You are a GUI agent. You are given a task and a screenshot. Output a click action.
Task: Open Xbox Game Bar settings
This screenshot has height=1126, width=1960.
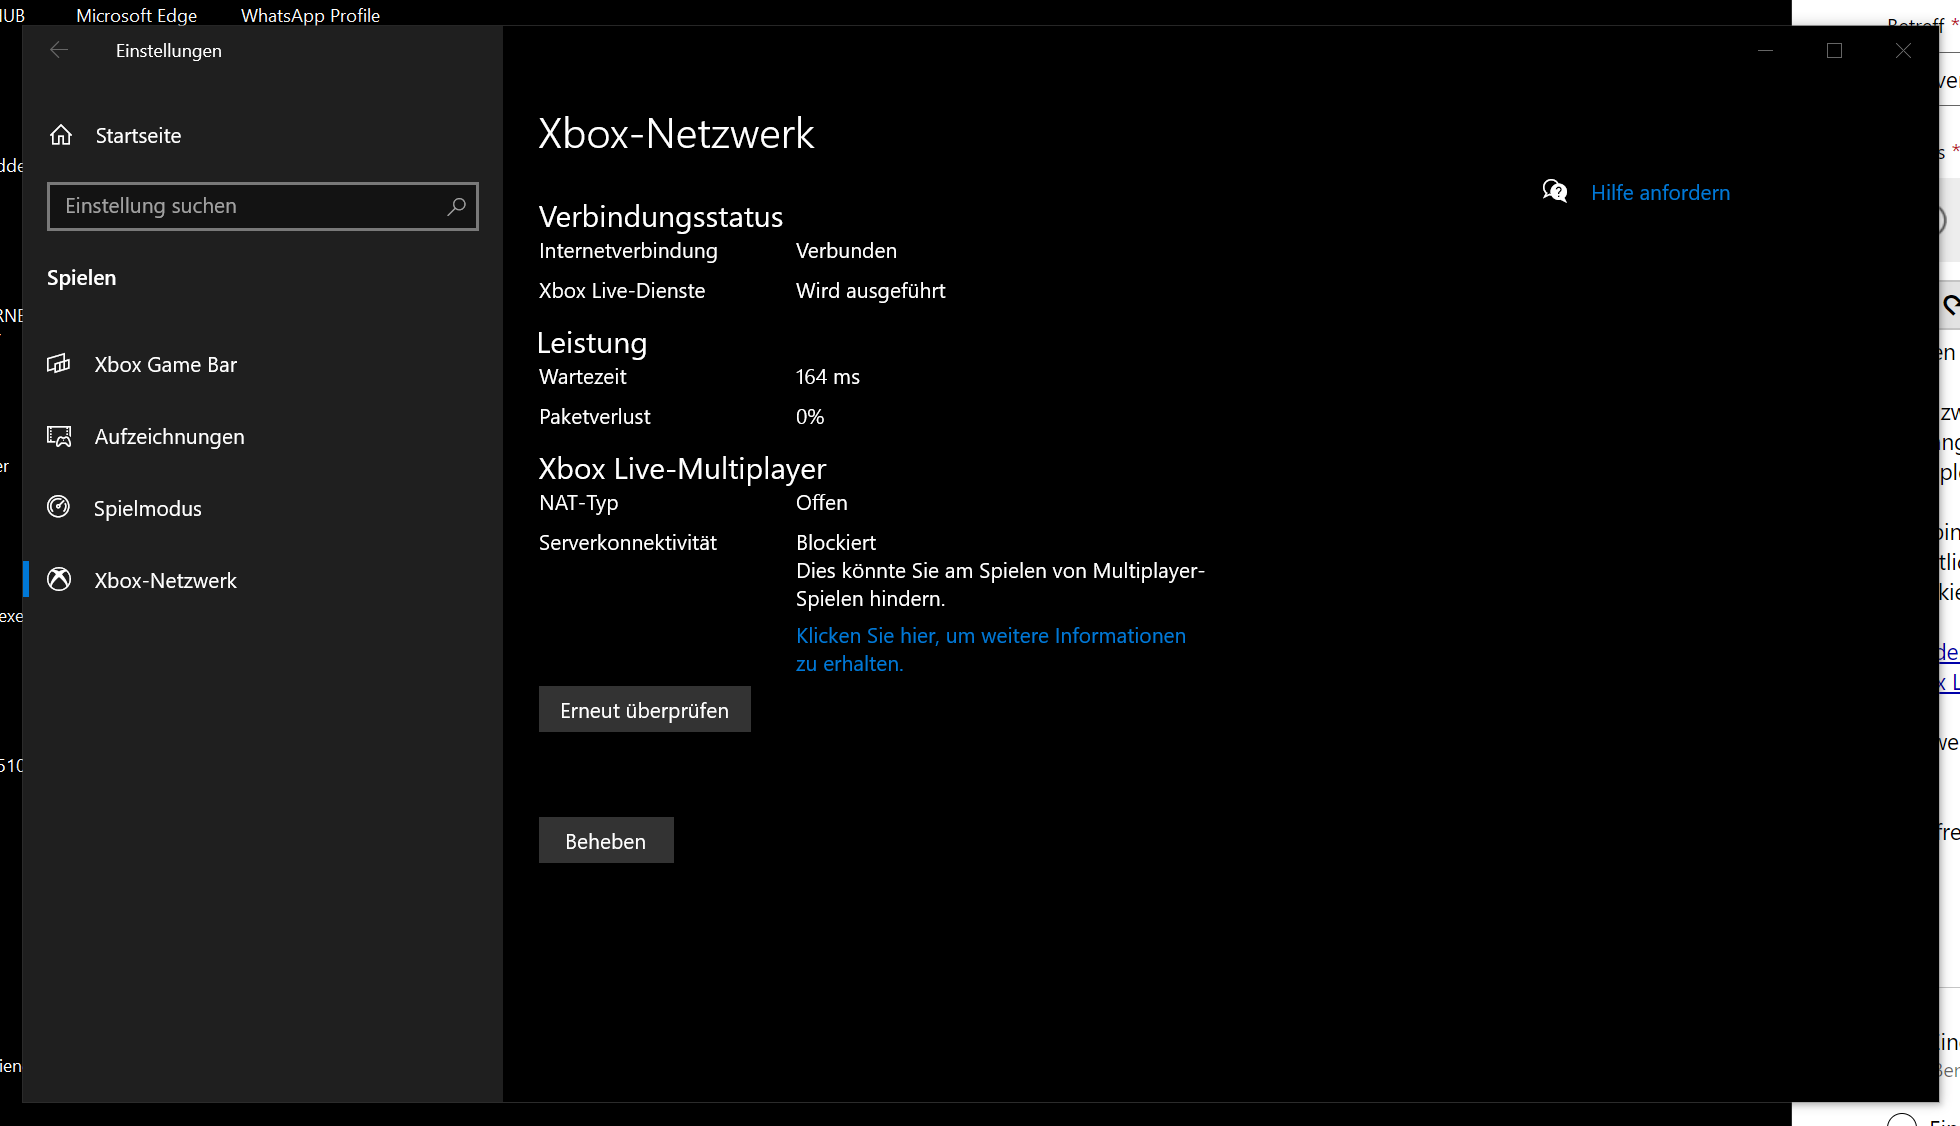coord(262,364)
